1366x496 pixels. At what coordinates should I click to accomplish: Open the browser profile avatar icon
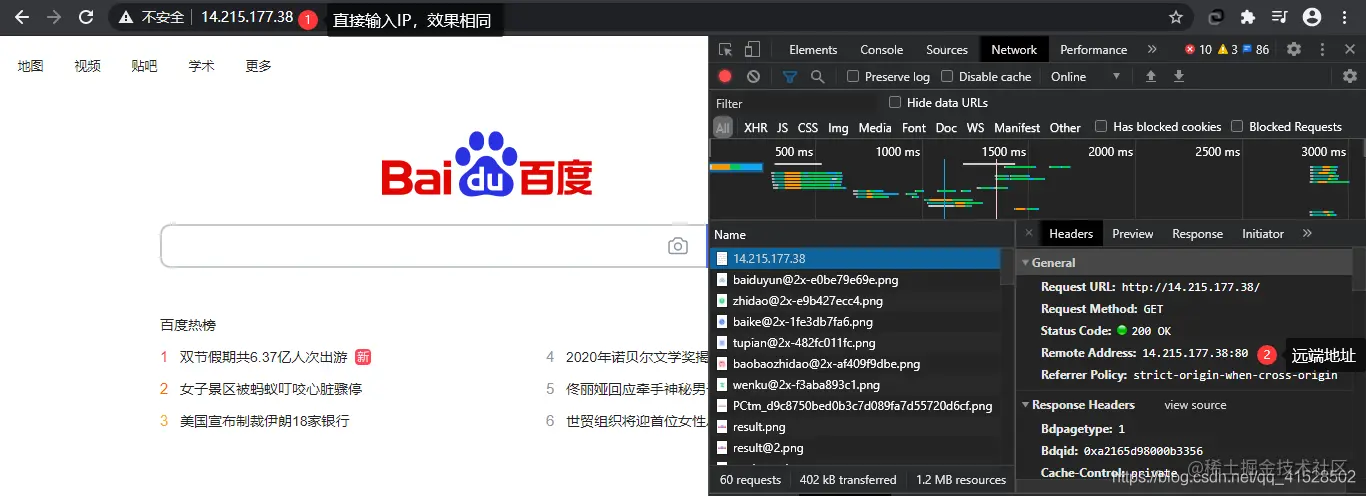(x=1312, y=17)
